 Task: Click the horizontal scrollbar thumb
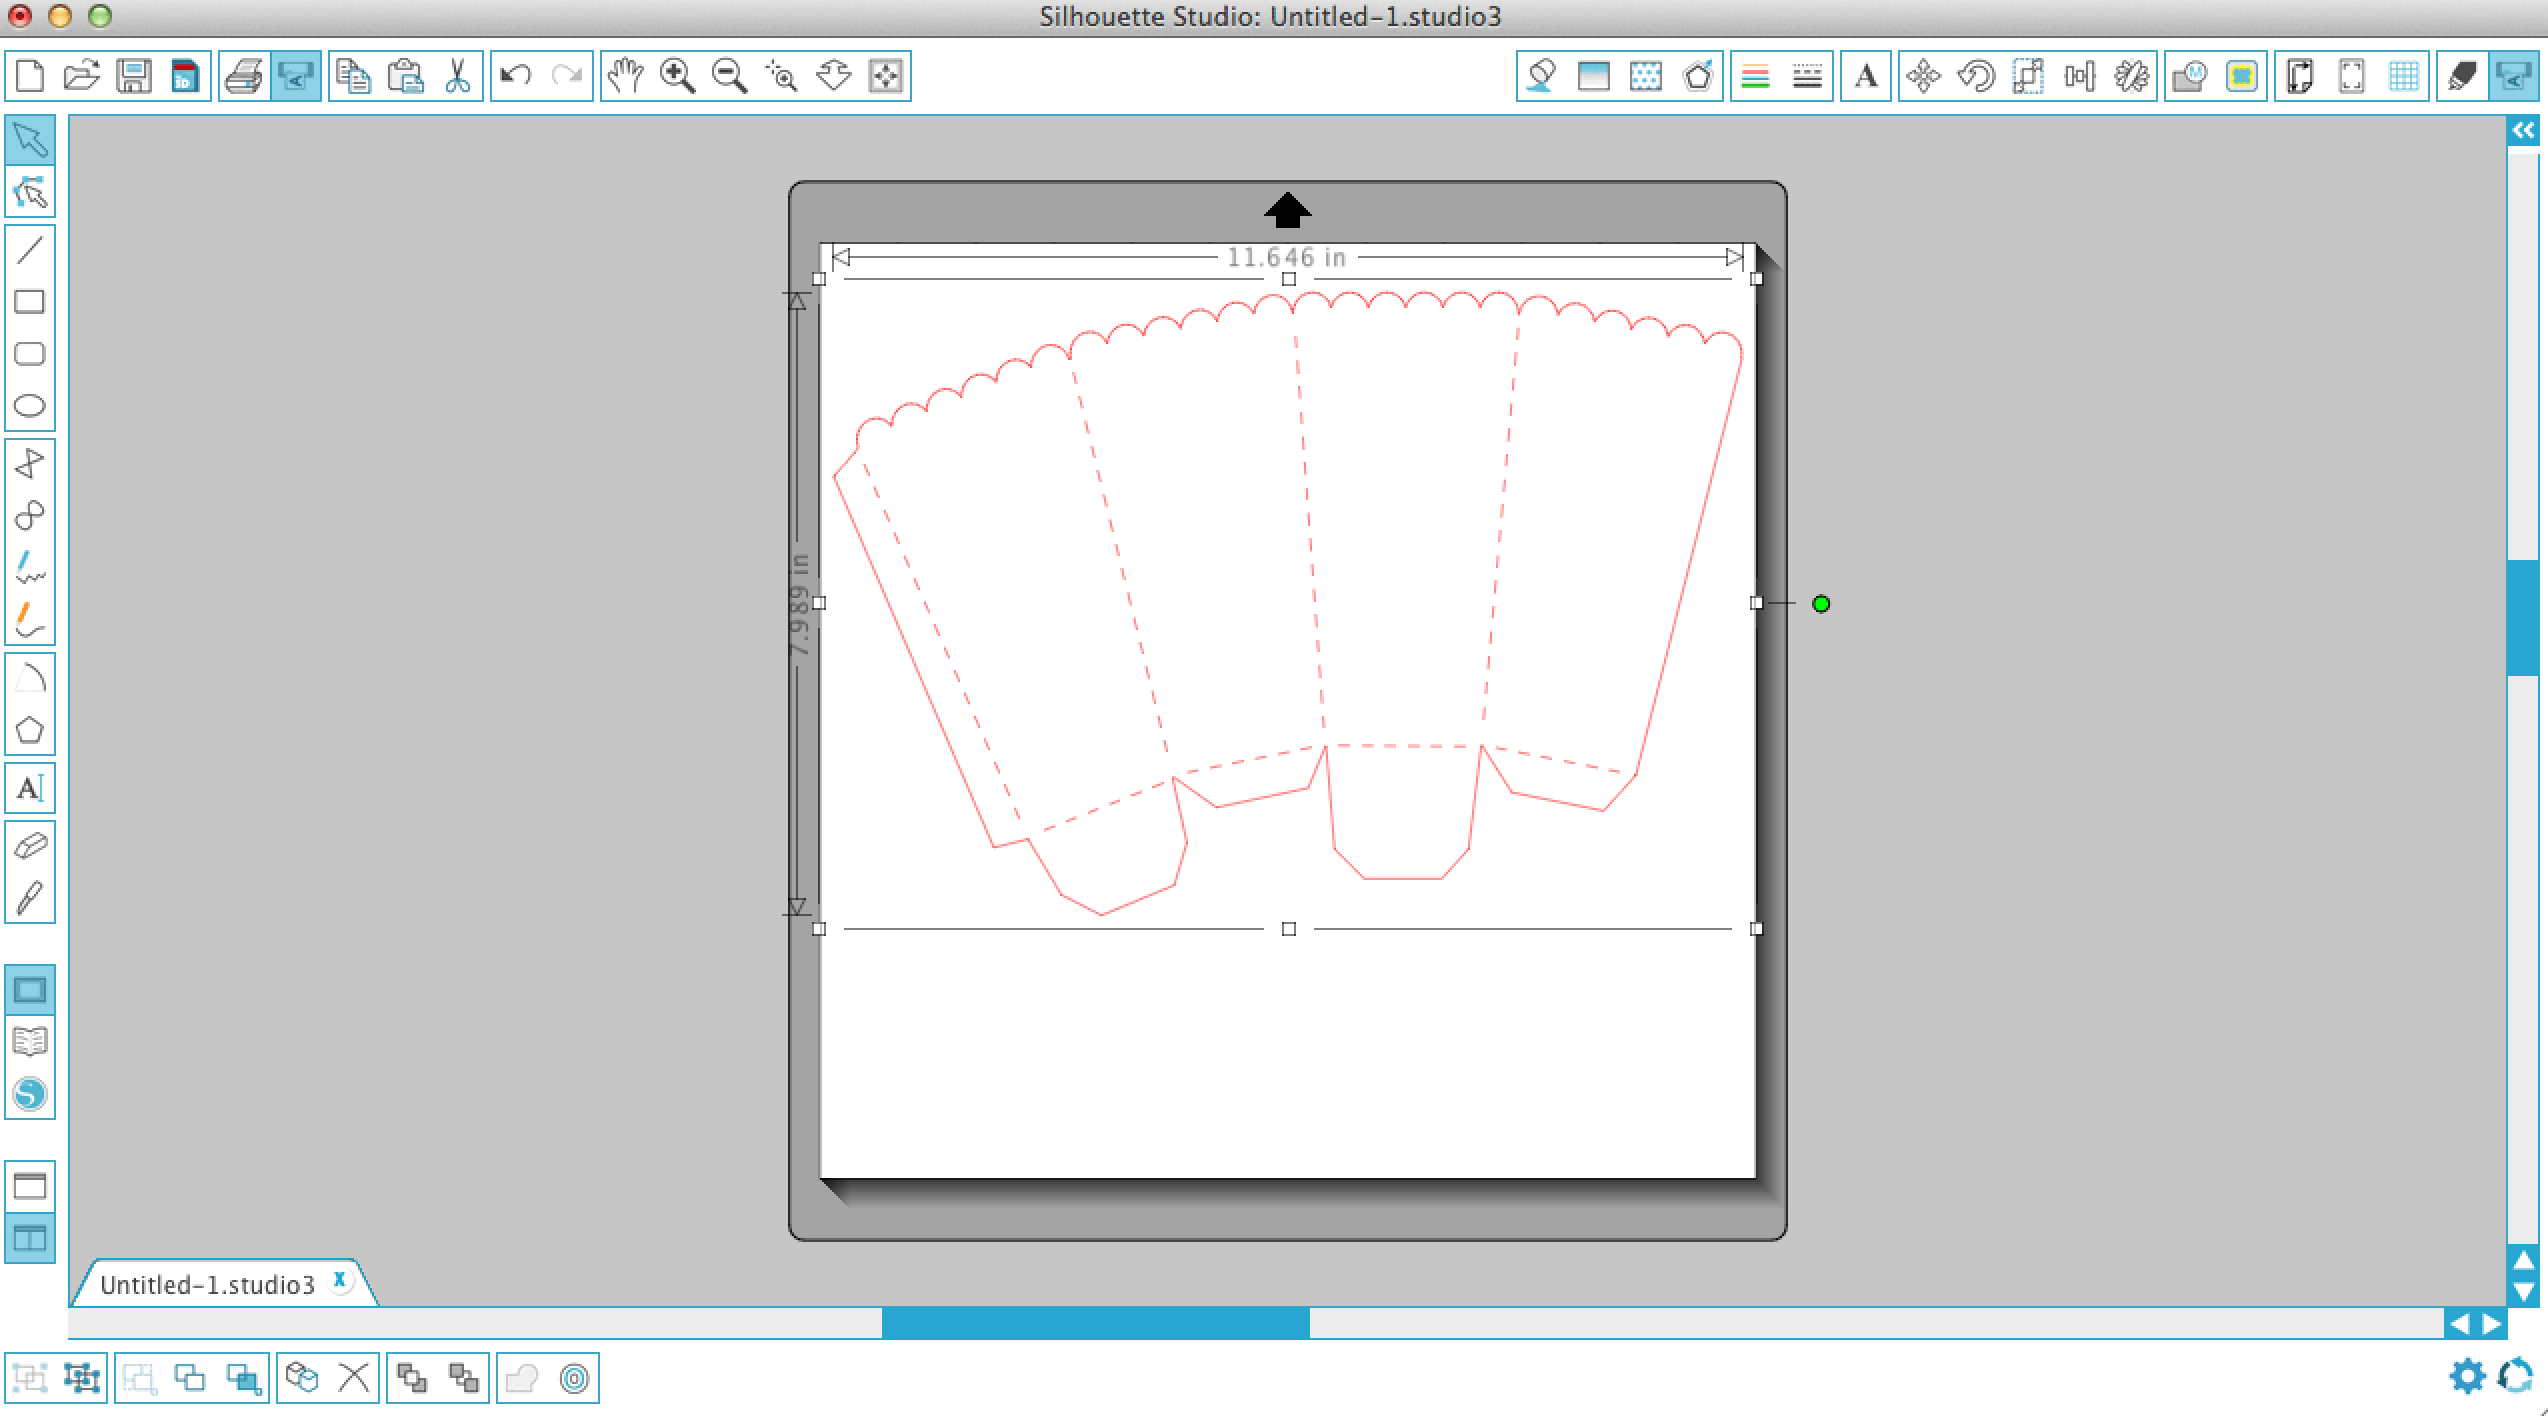(1096, 1323)
